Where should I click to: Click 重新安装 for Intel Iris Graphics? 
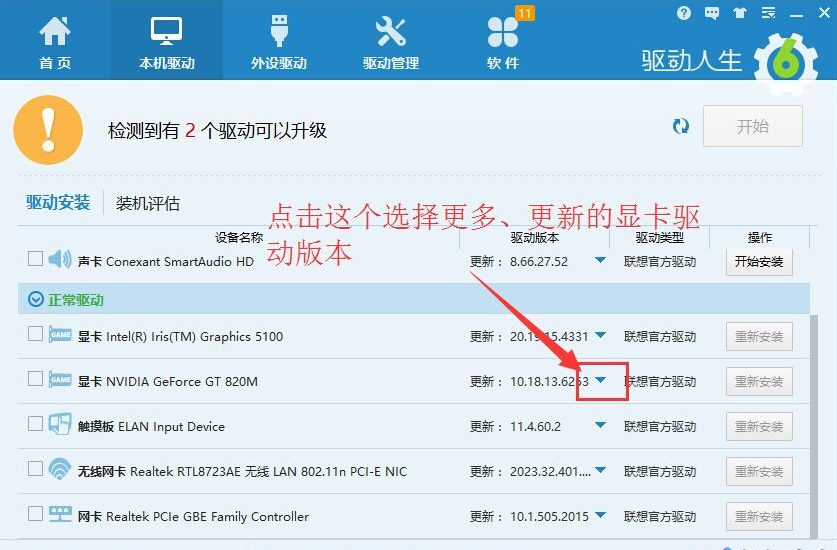click(x=759, y=336)
